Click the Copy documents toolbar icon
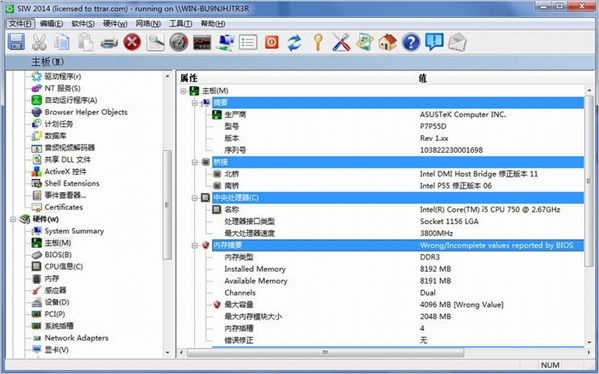Image resolution: width=599 pixels, height=374 pixels. point(62,42)
